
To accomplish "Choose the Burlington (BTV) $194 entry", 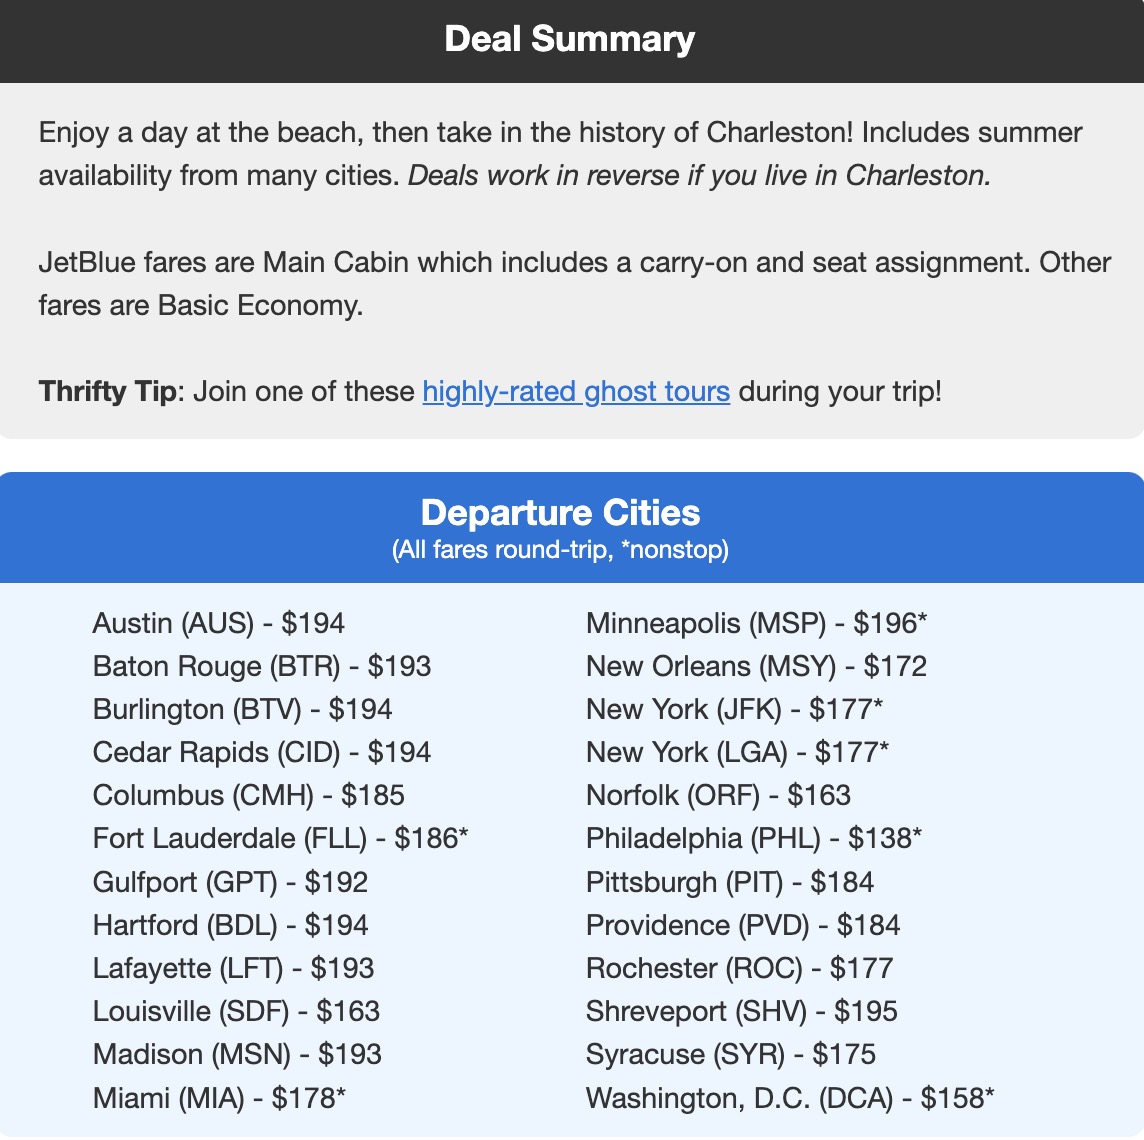I will pos(243,709).
